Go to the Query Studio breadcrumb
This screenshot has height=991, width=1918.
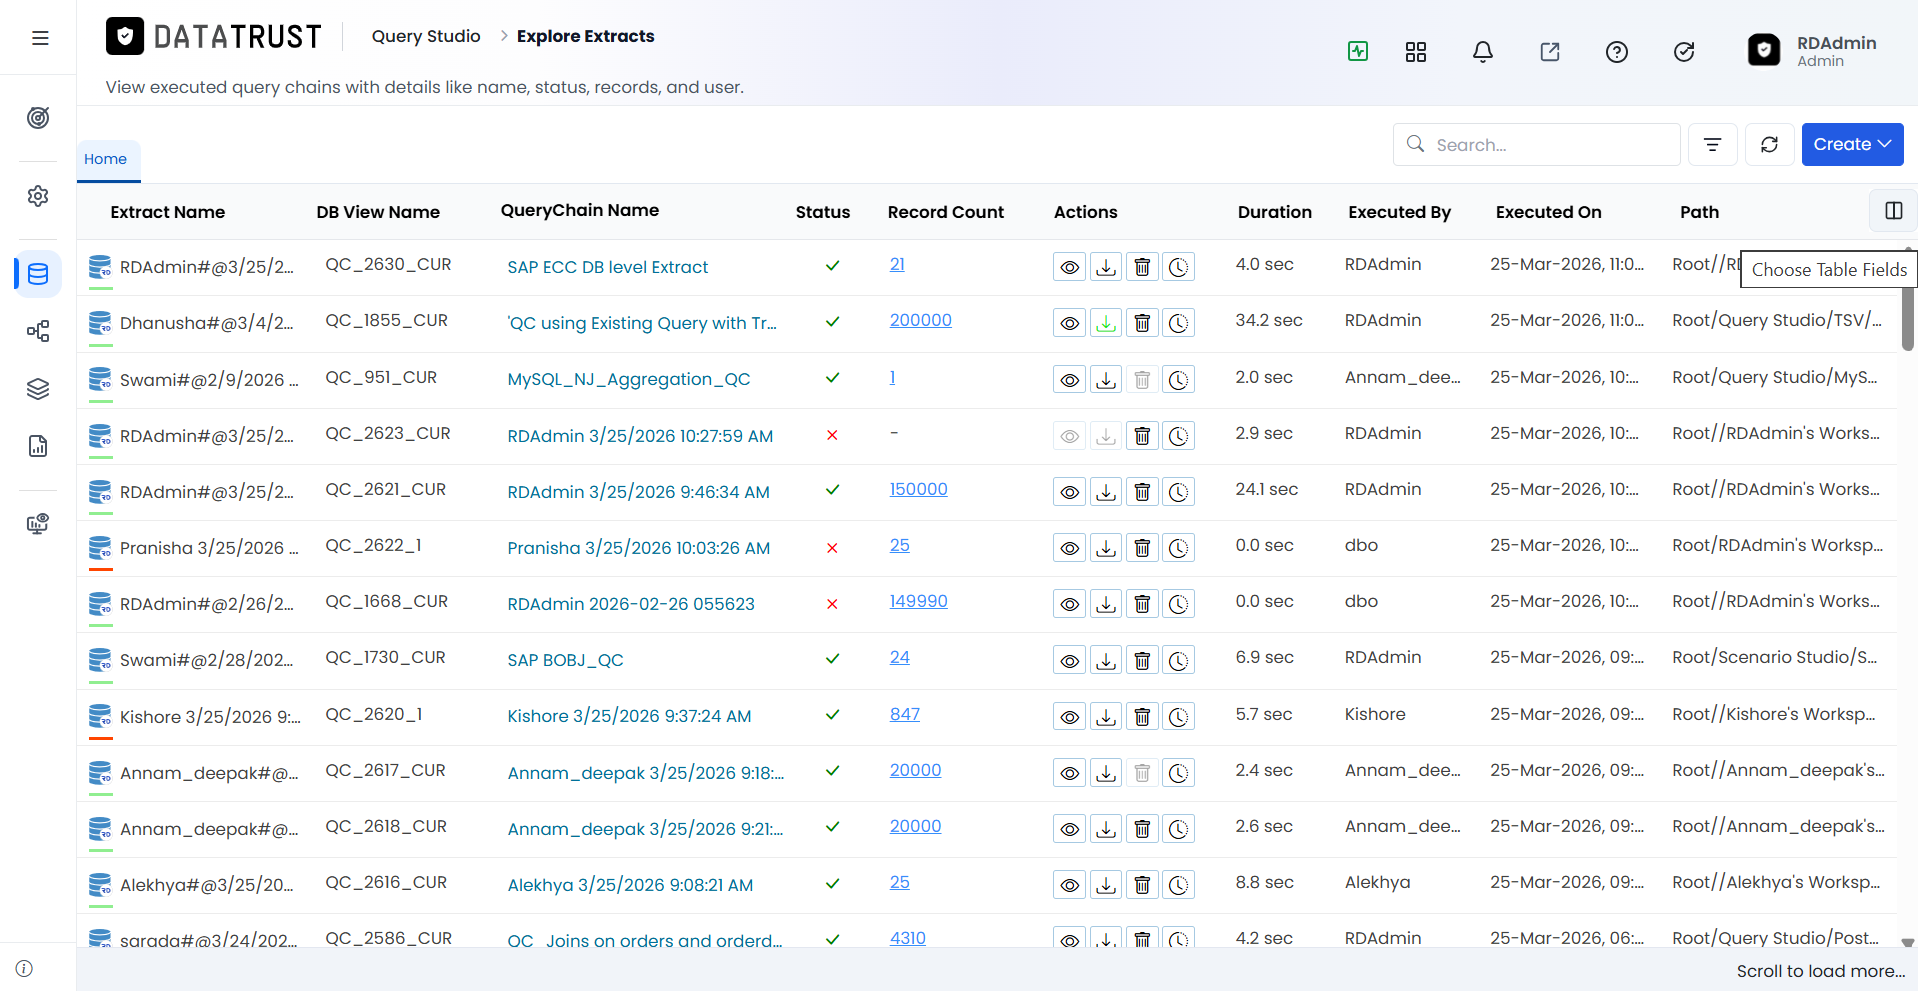coord(426,36)
